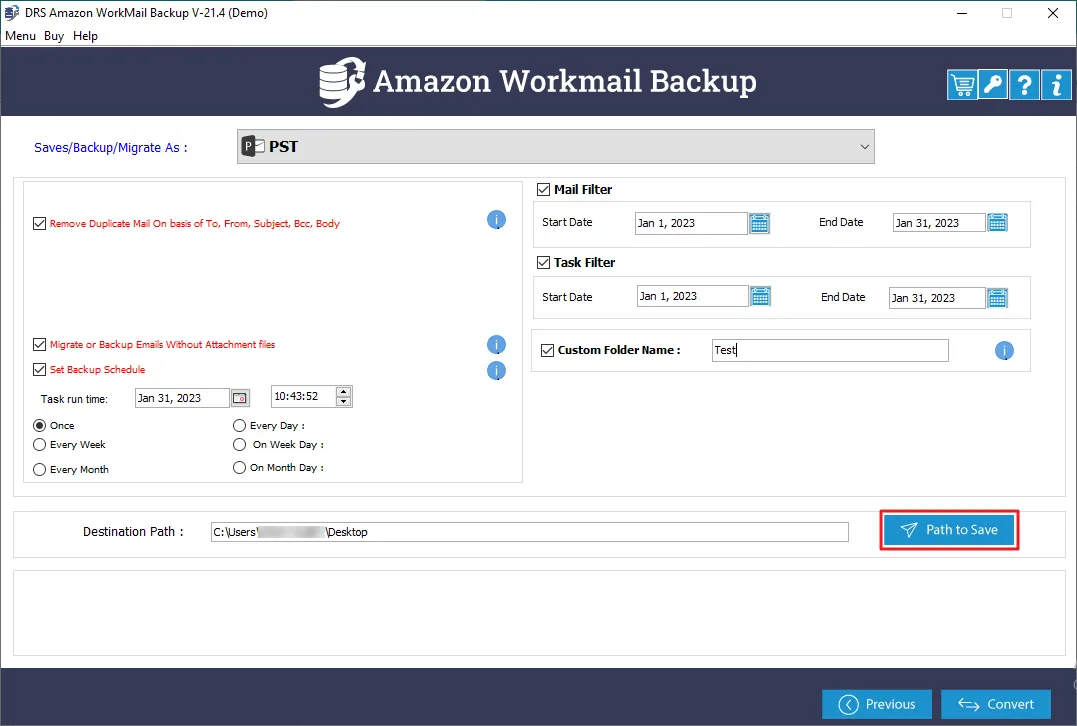The image size is (1077, 726).
Task: Click the Task Filter Start Date field
Action: [692, 296]
